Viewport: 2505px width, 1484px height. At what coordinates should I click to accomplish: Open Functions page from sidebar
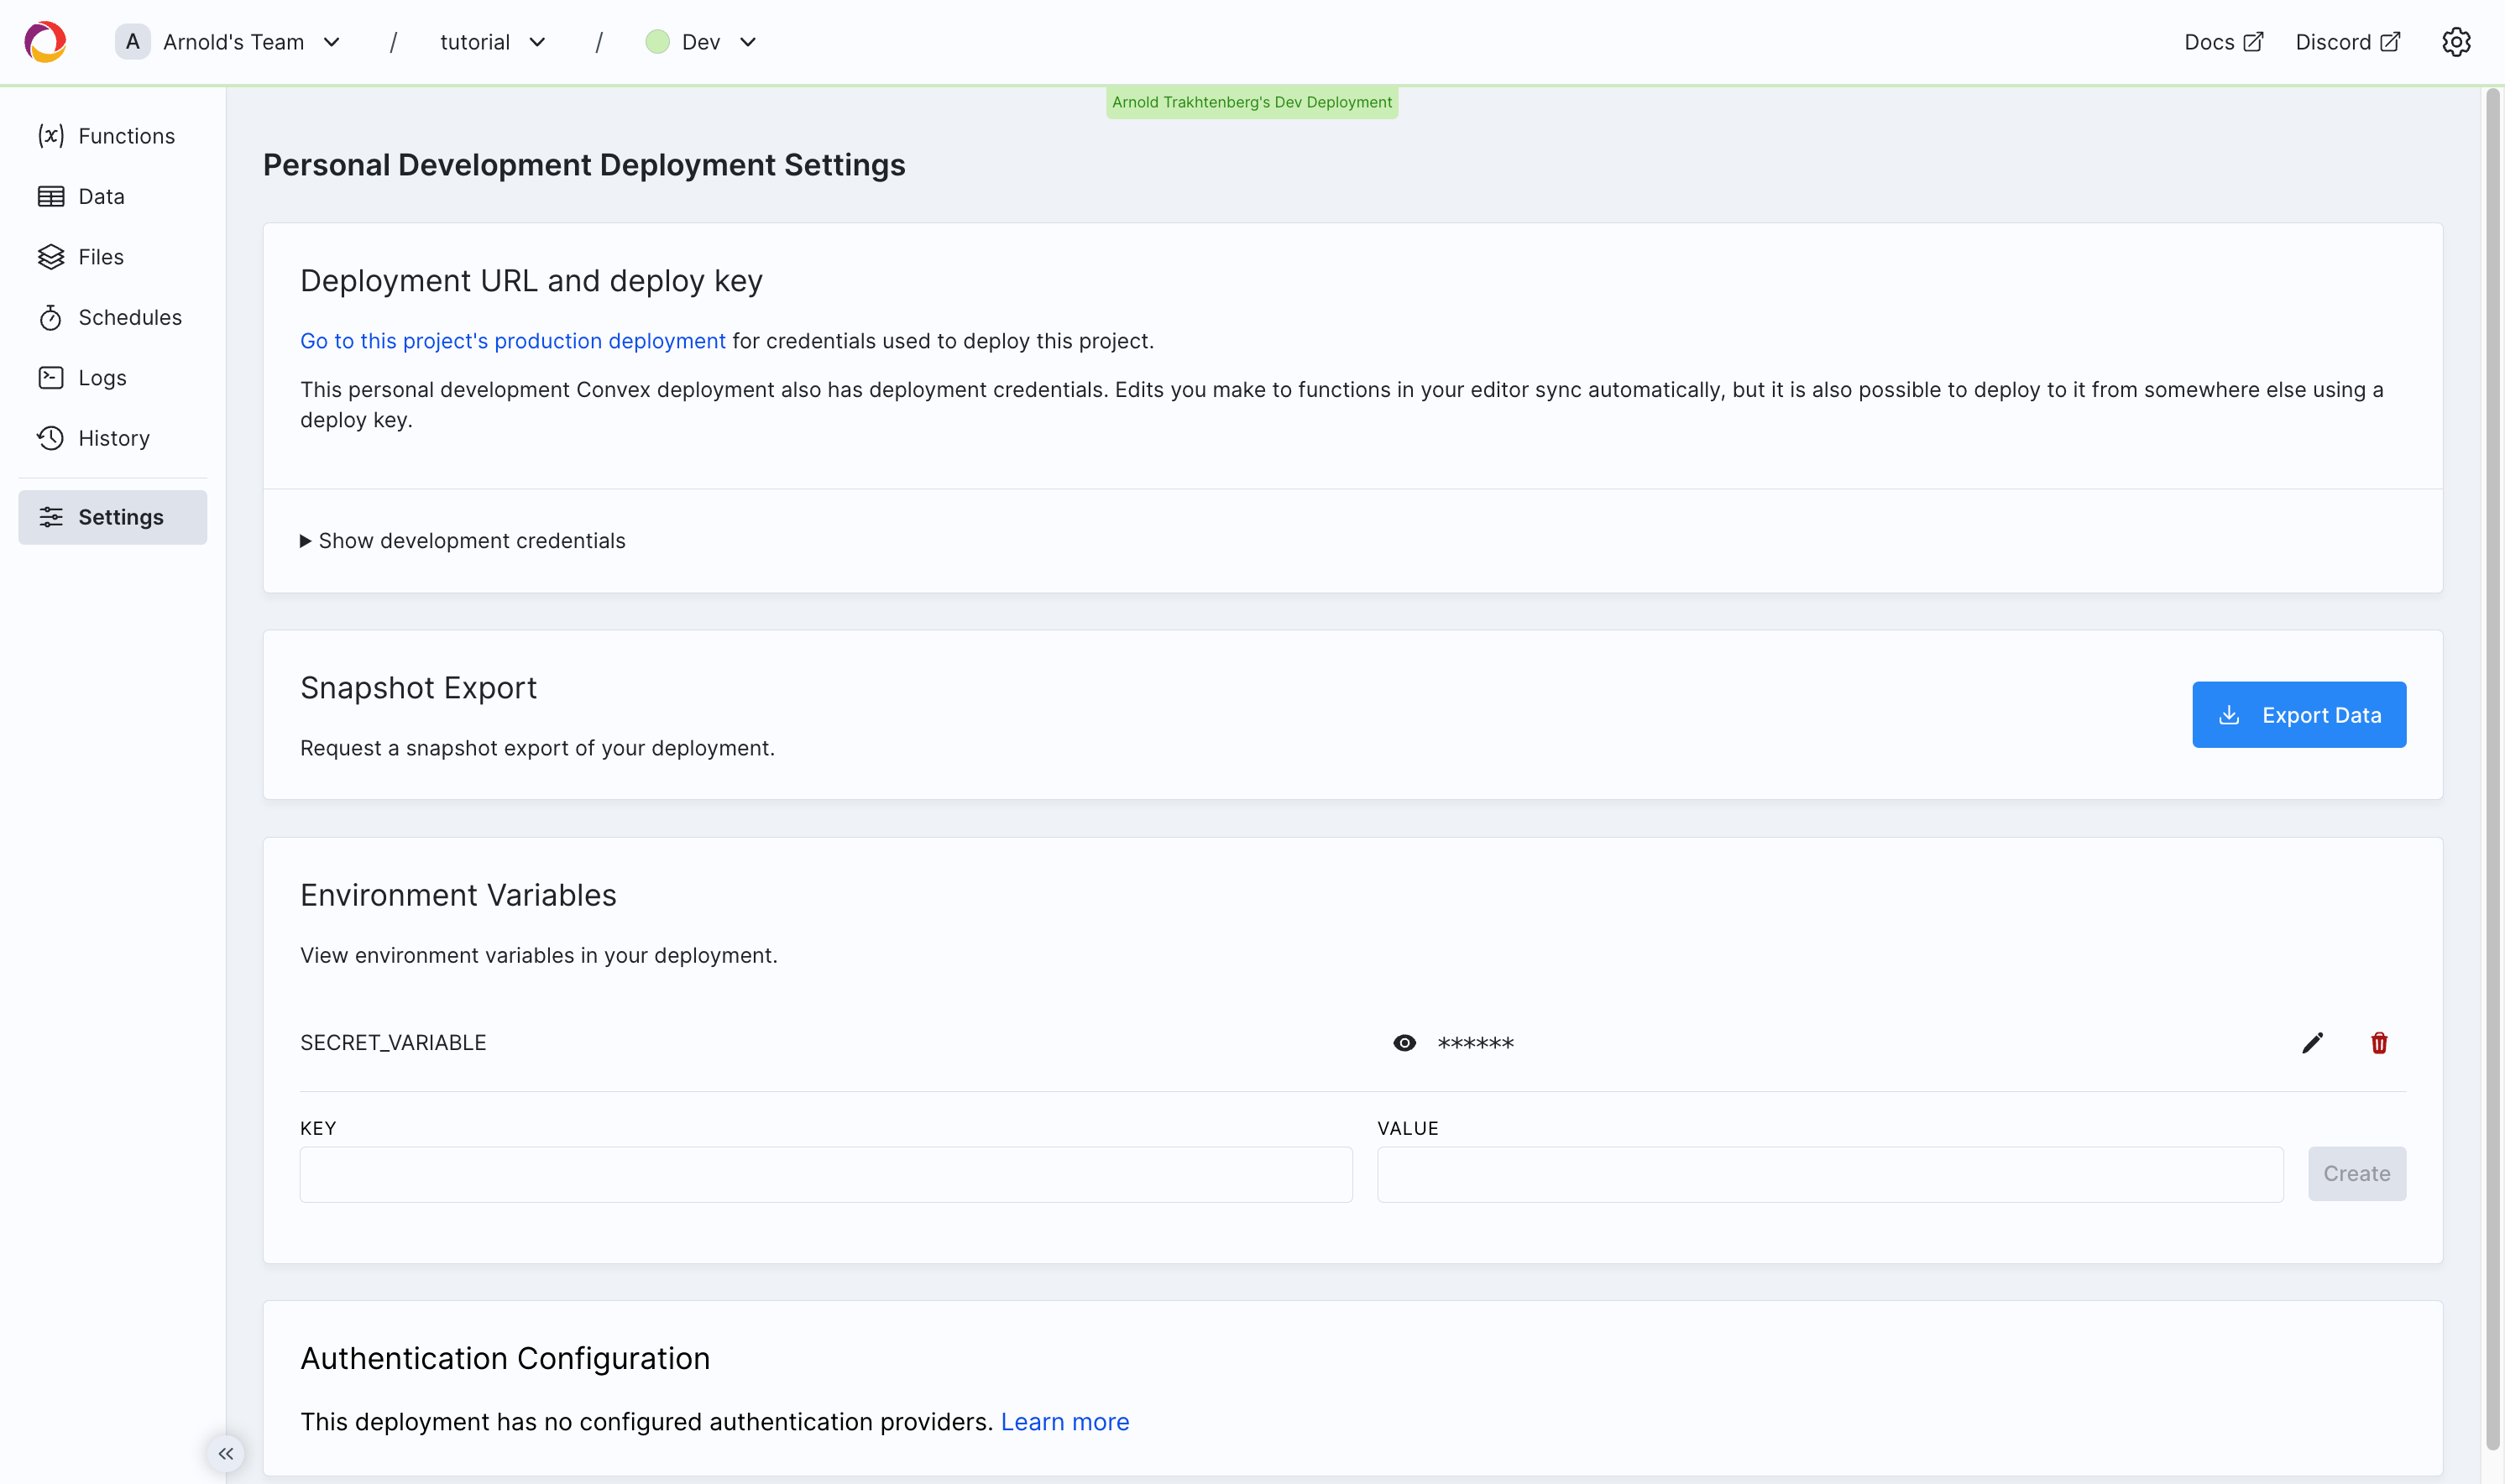coord(126,136)
